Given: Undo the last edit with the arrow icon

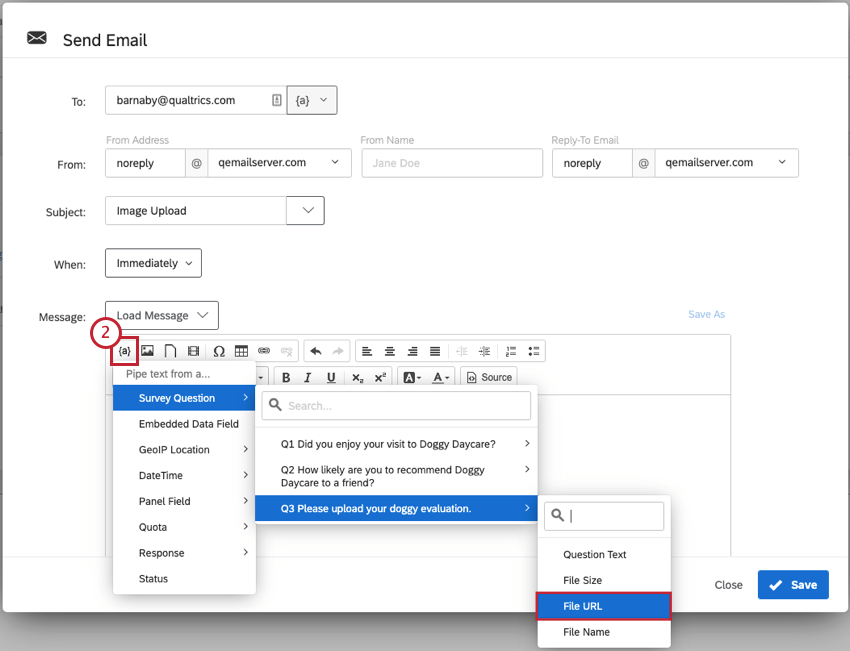Looking at the screenshot, I should click(314, 350).
